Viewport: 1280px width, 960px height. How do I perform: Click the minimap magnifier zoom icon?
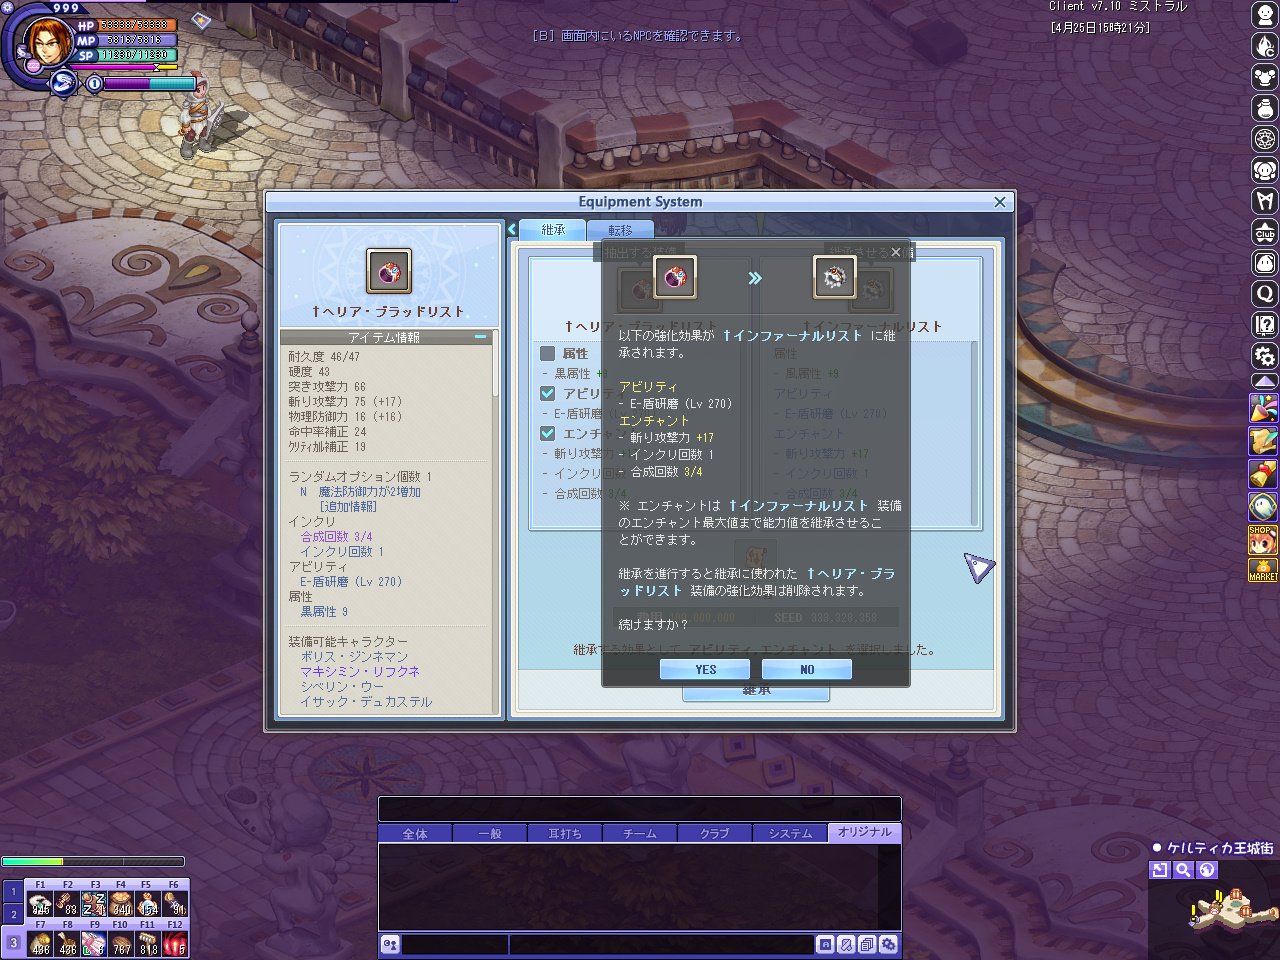tap(1183, 870)
